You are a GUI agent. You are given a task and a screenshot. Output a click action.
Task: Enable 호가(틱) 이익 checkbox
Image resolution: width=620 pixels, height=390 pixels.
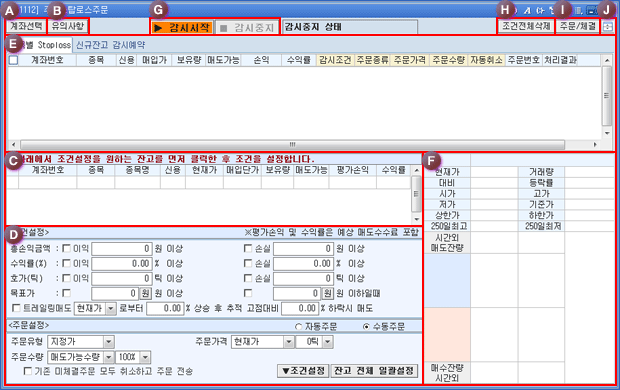67,278
